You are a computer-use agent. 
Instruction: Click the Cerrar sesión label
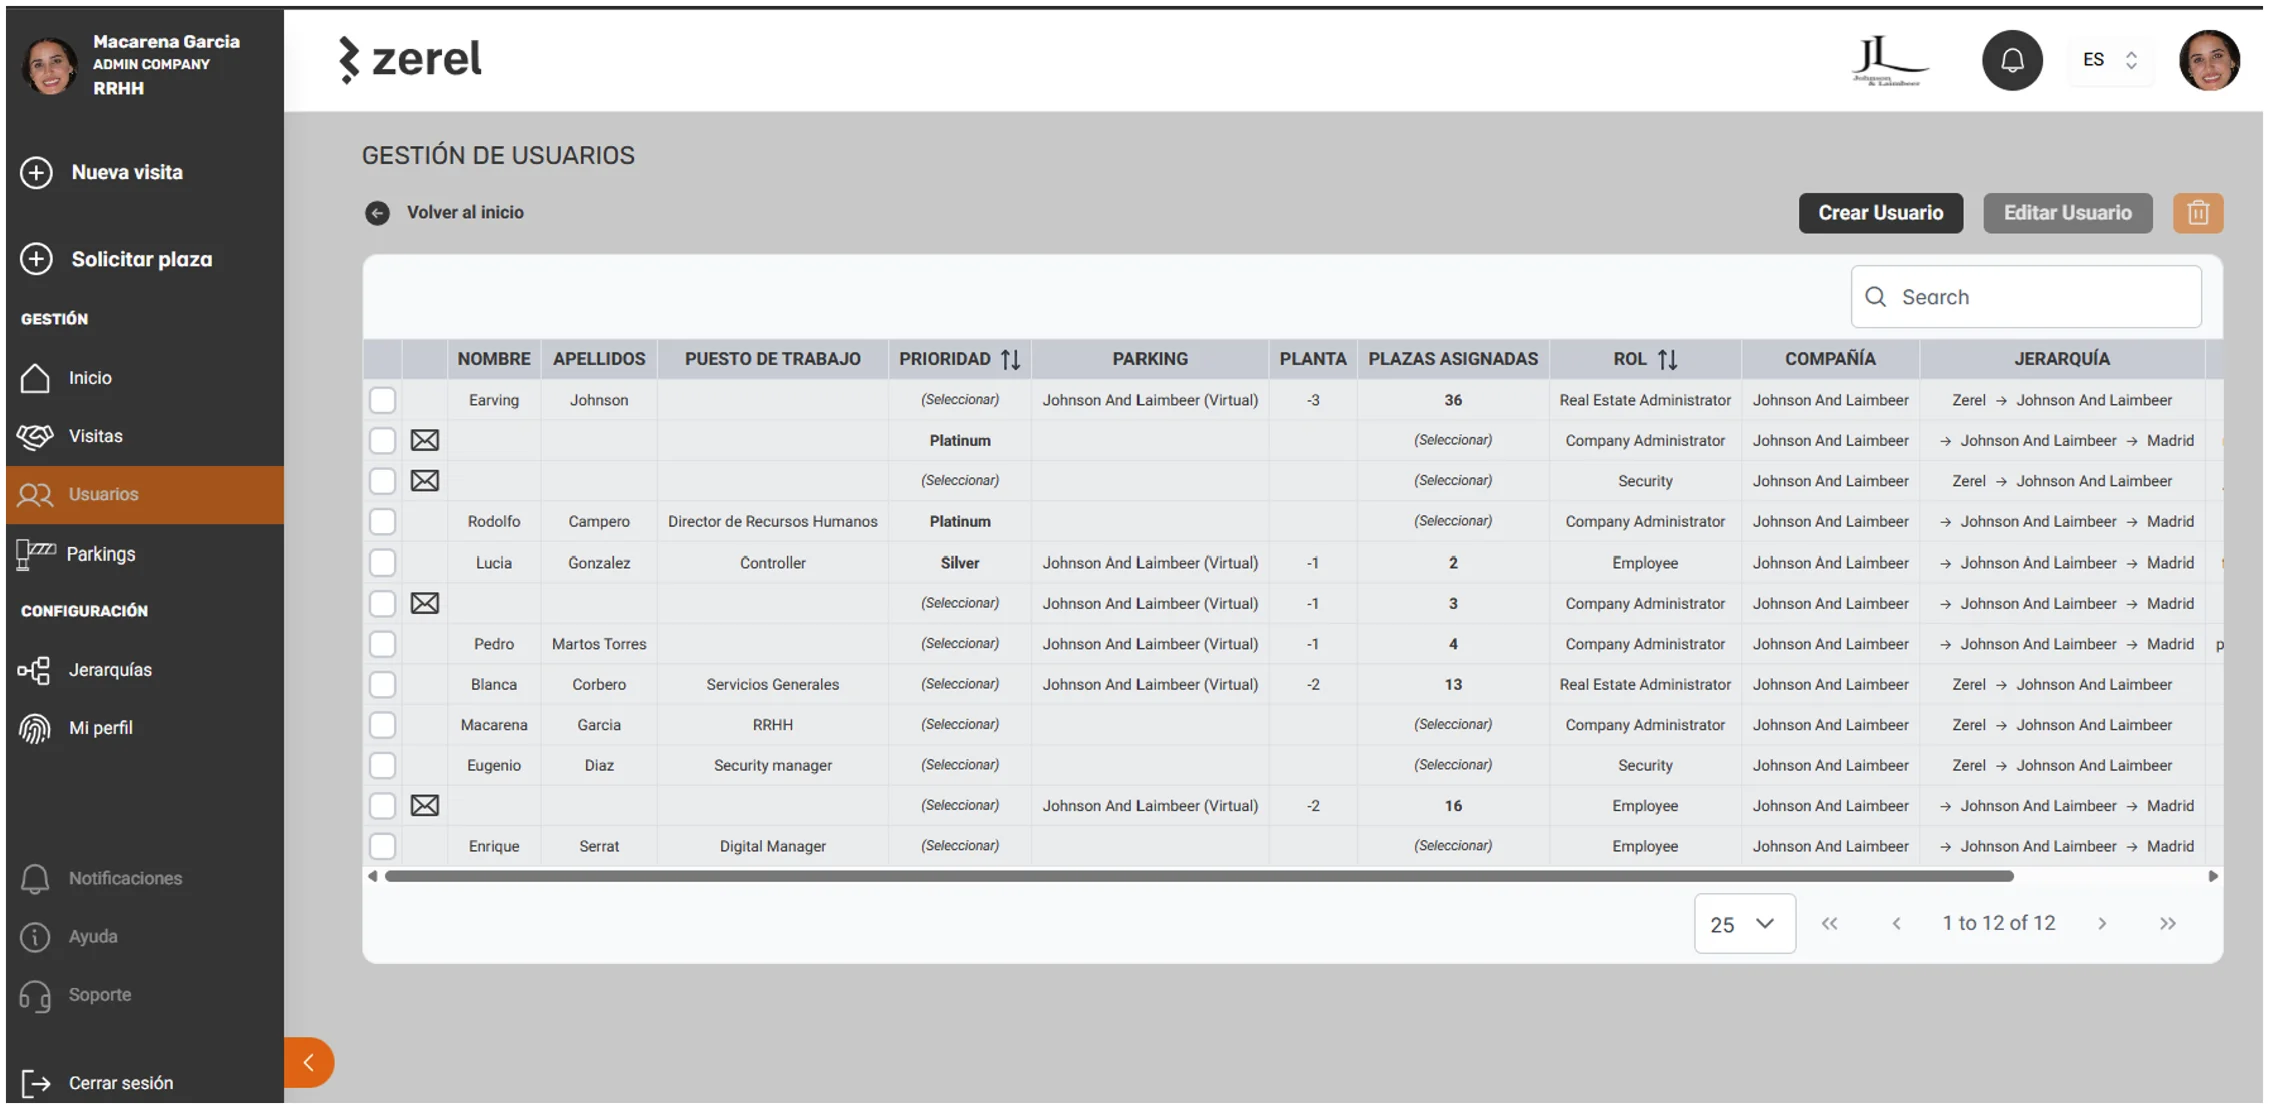(121, 1083)
